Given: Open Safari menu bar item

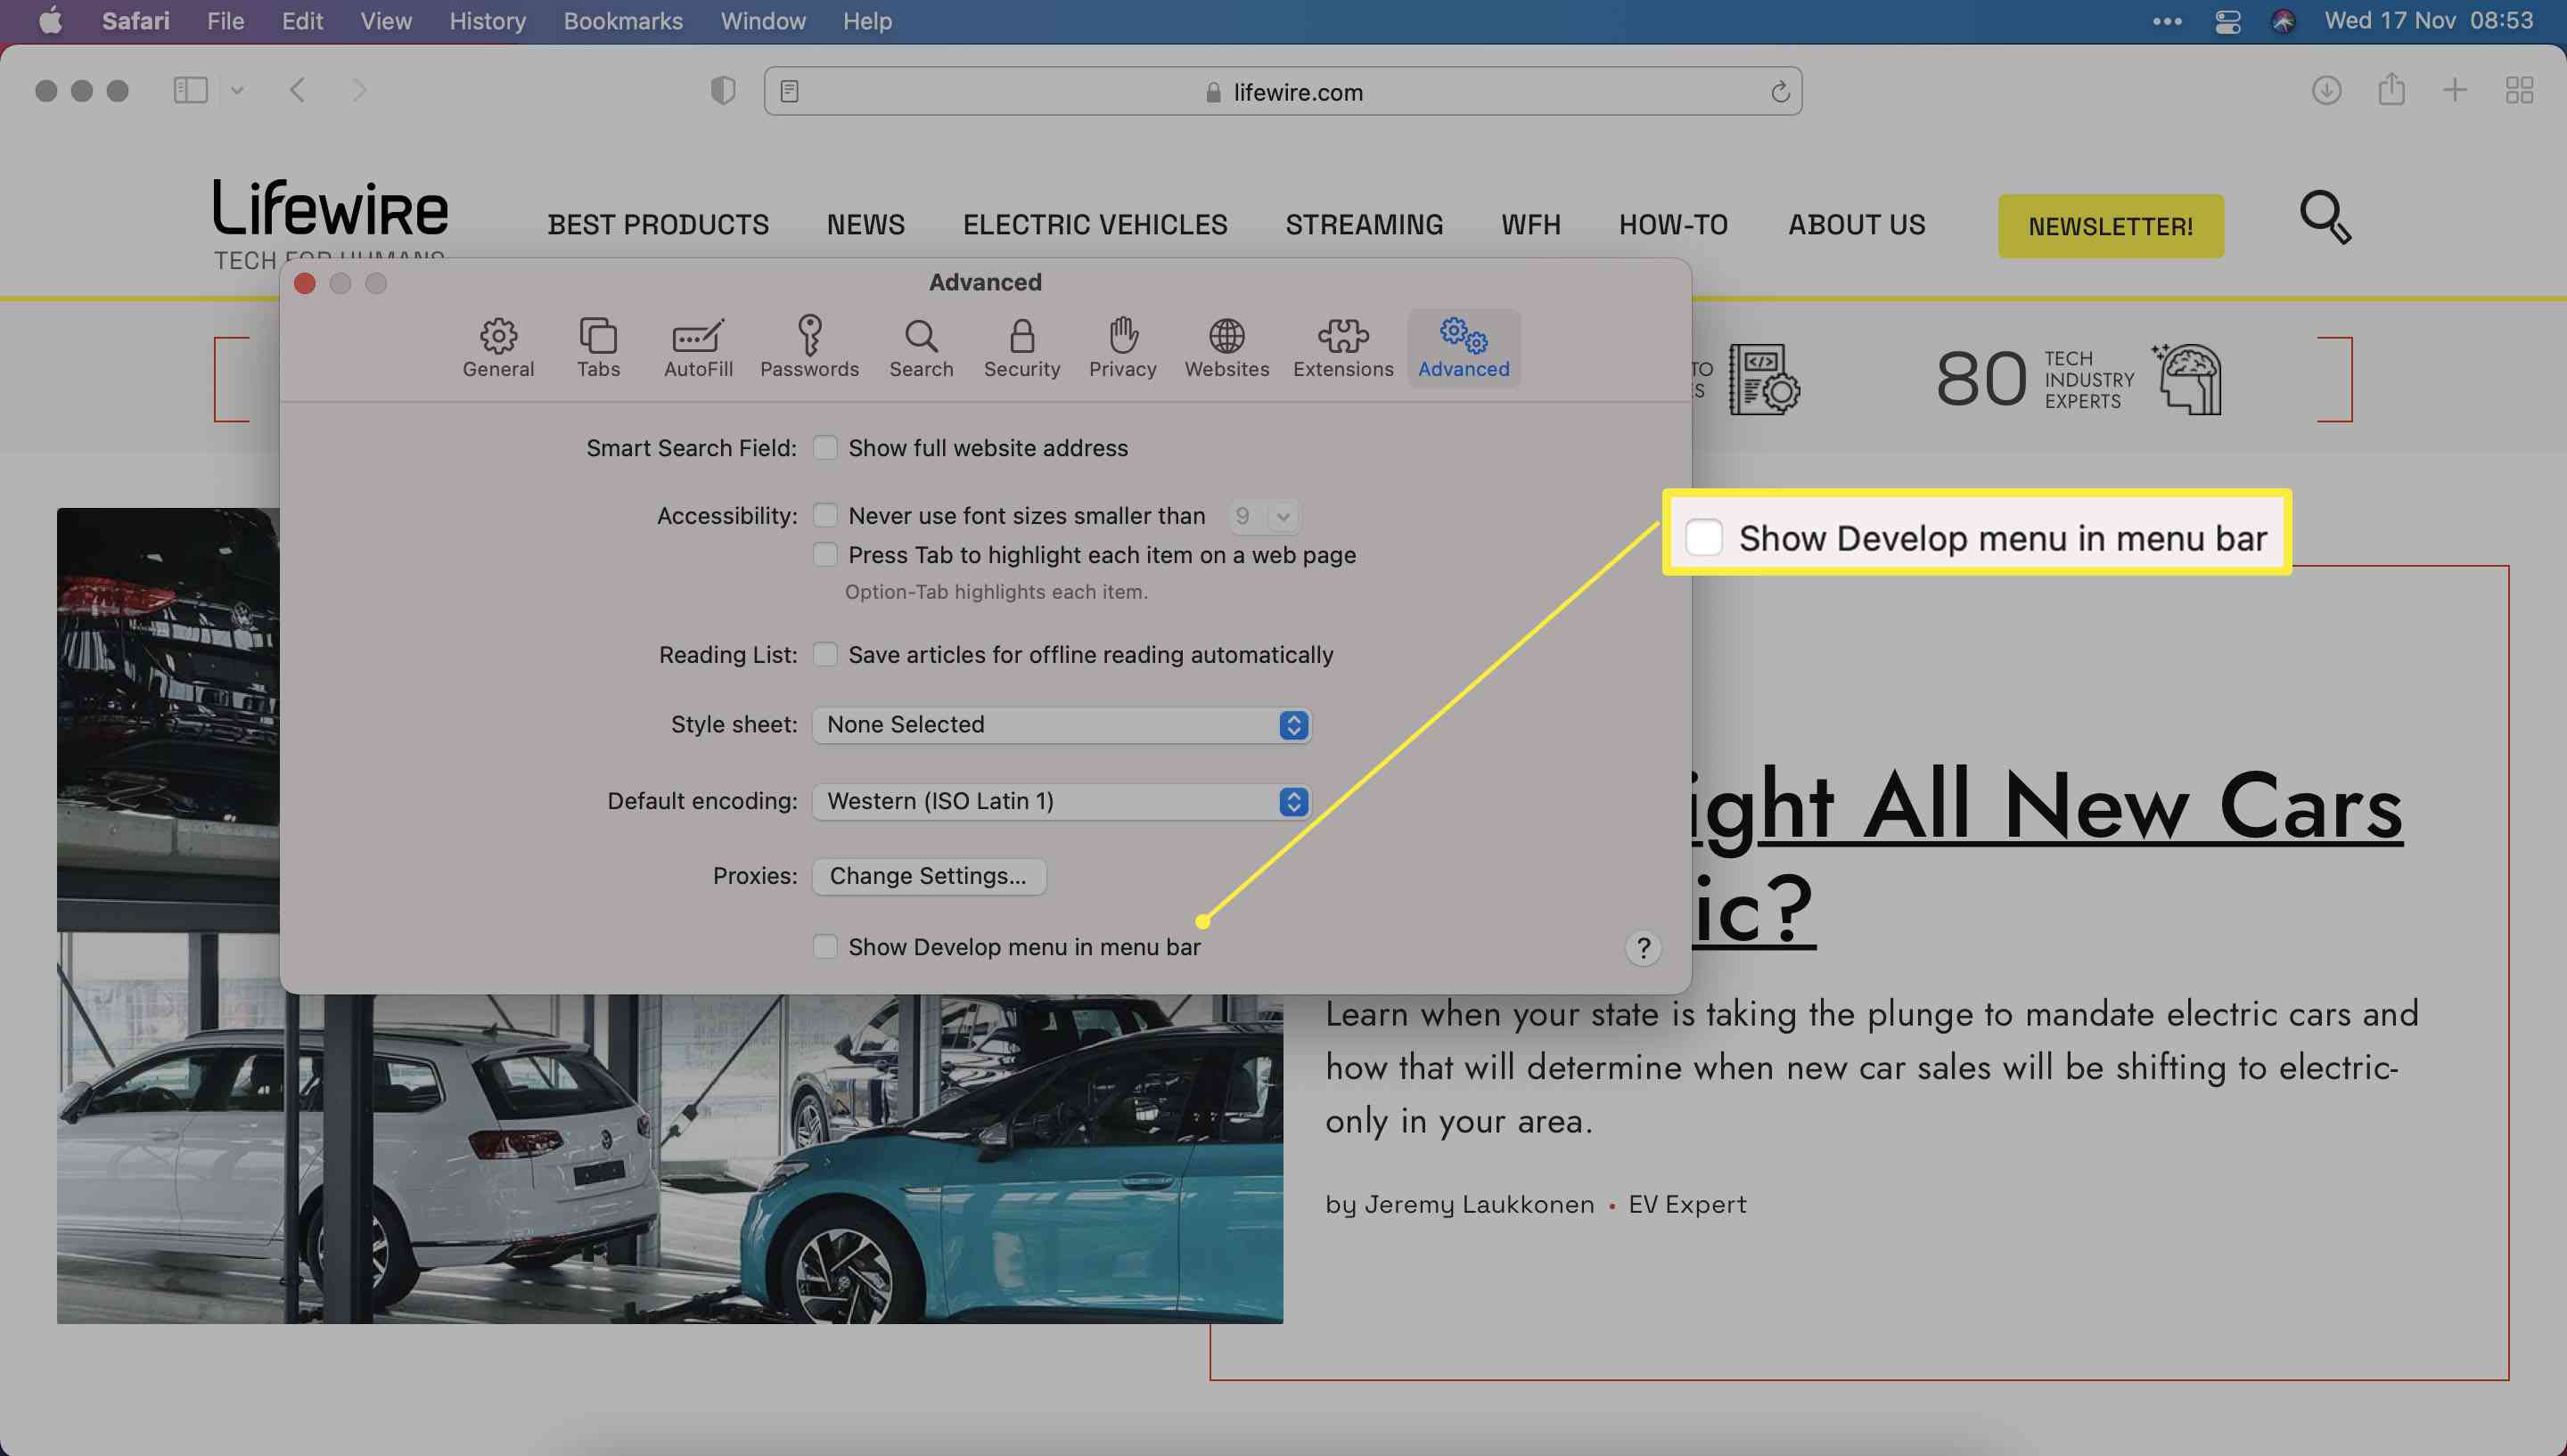Looking at the screenshot, I should (135, 21).
